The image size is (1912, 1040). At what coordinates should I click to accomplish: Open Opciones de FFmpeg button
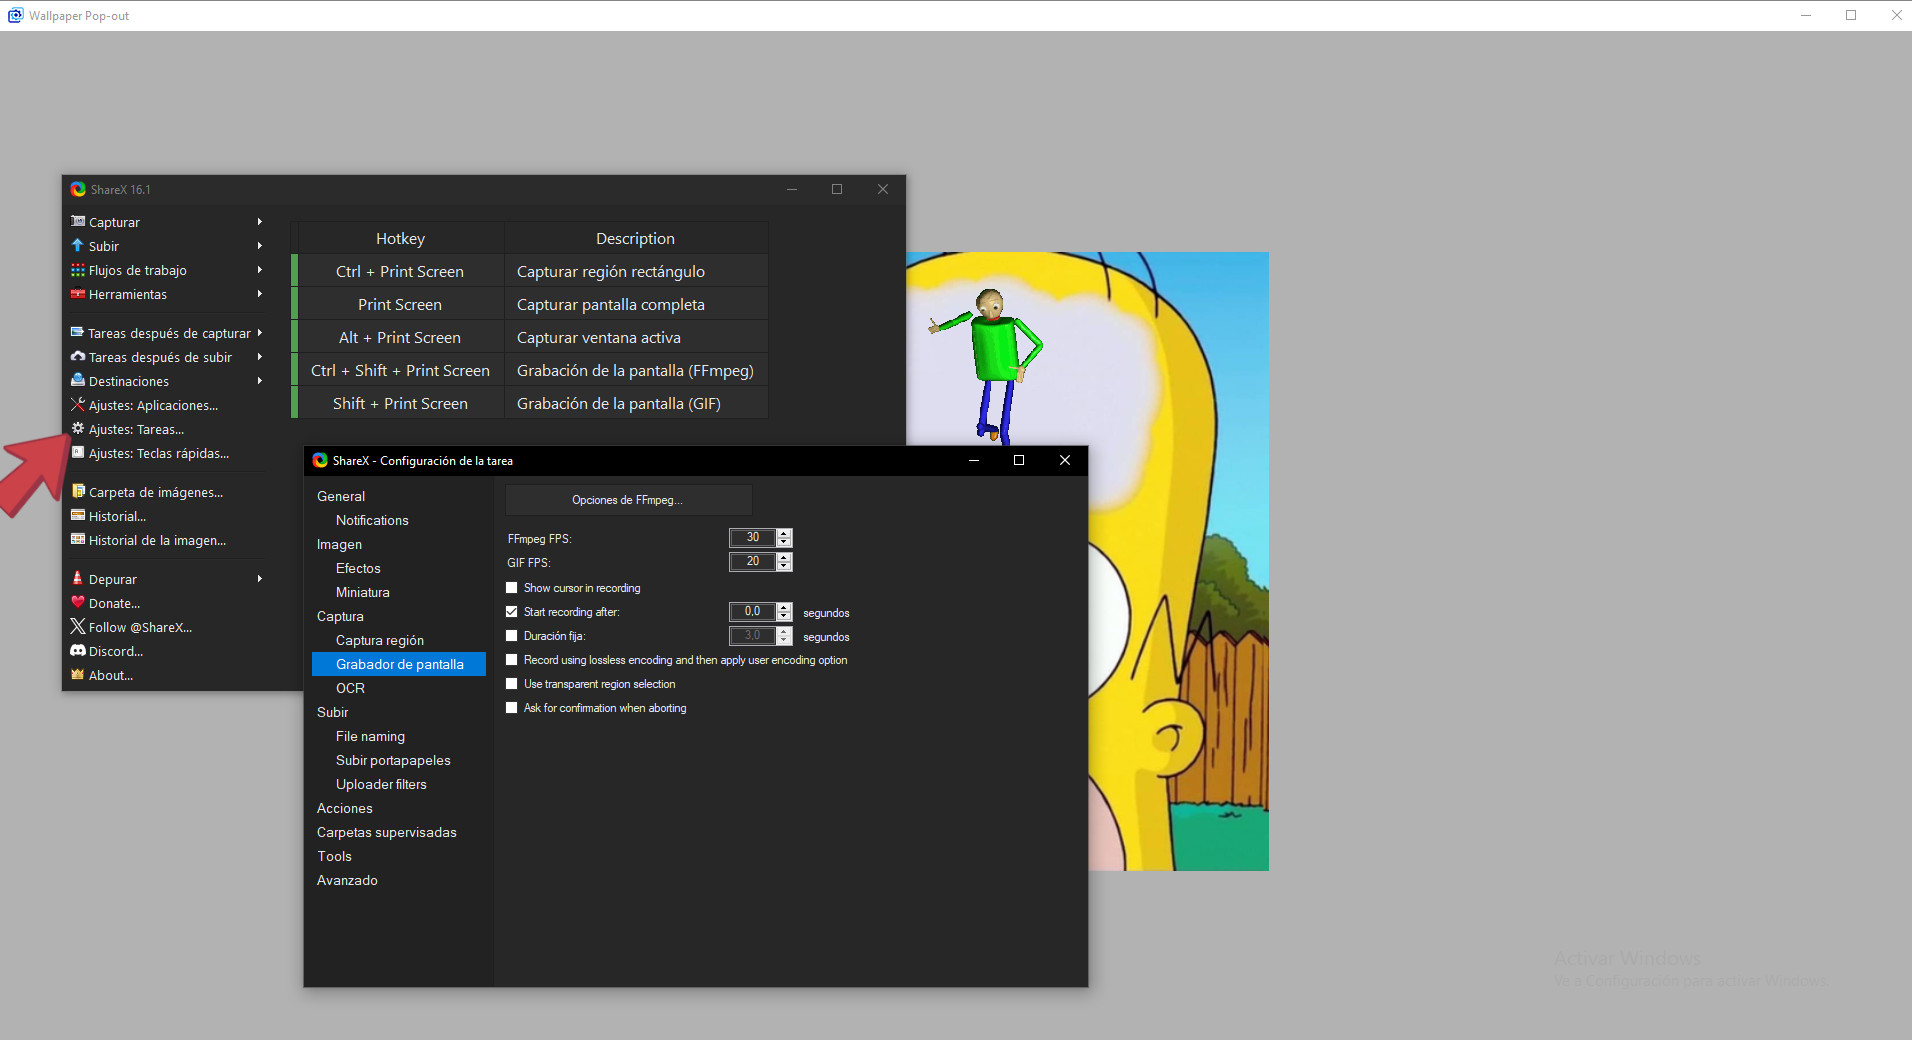628,500
